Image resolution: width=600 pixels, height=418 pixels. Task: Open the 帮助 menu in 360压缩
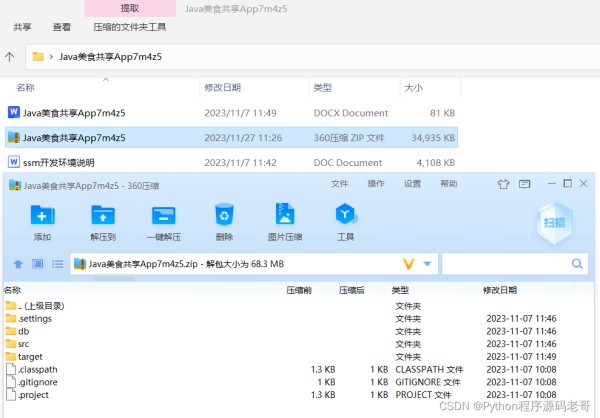coord(449,184)
